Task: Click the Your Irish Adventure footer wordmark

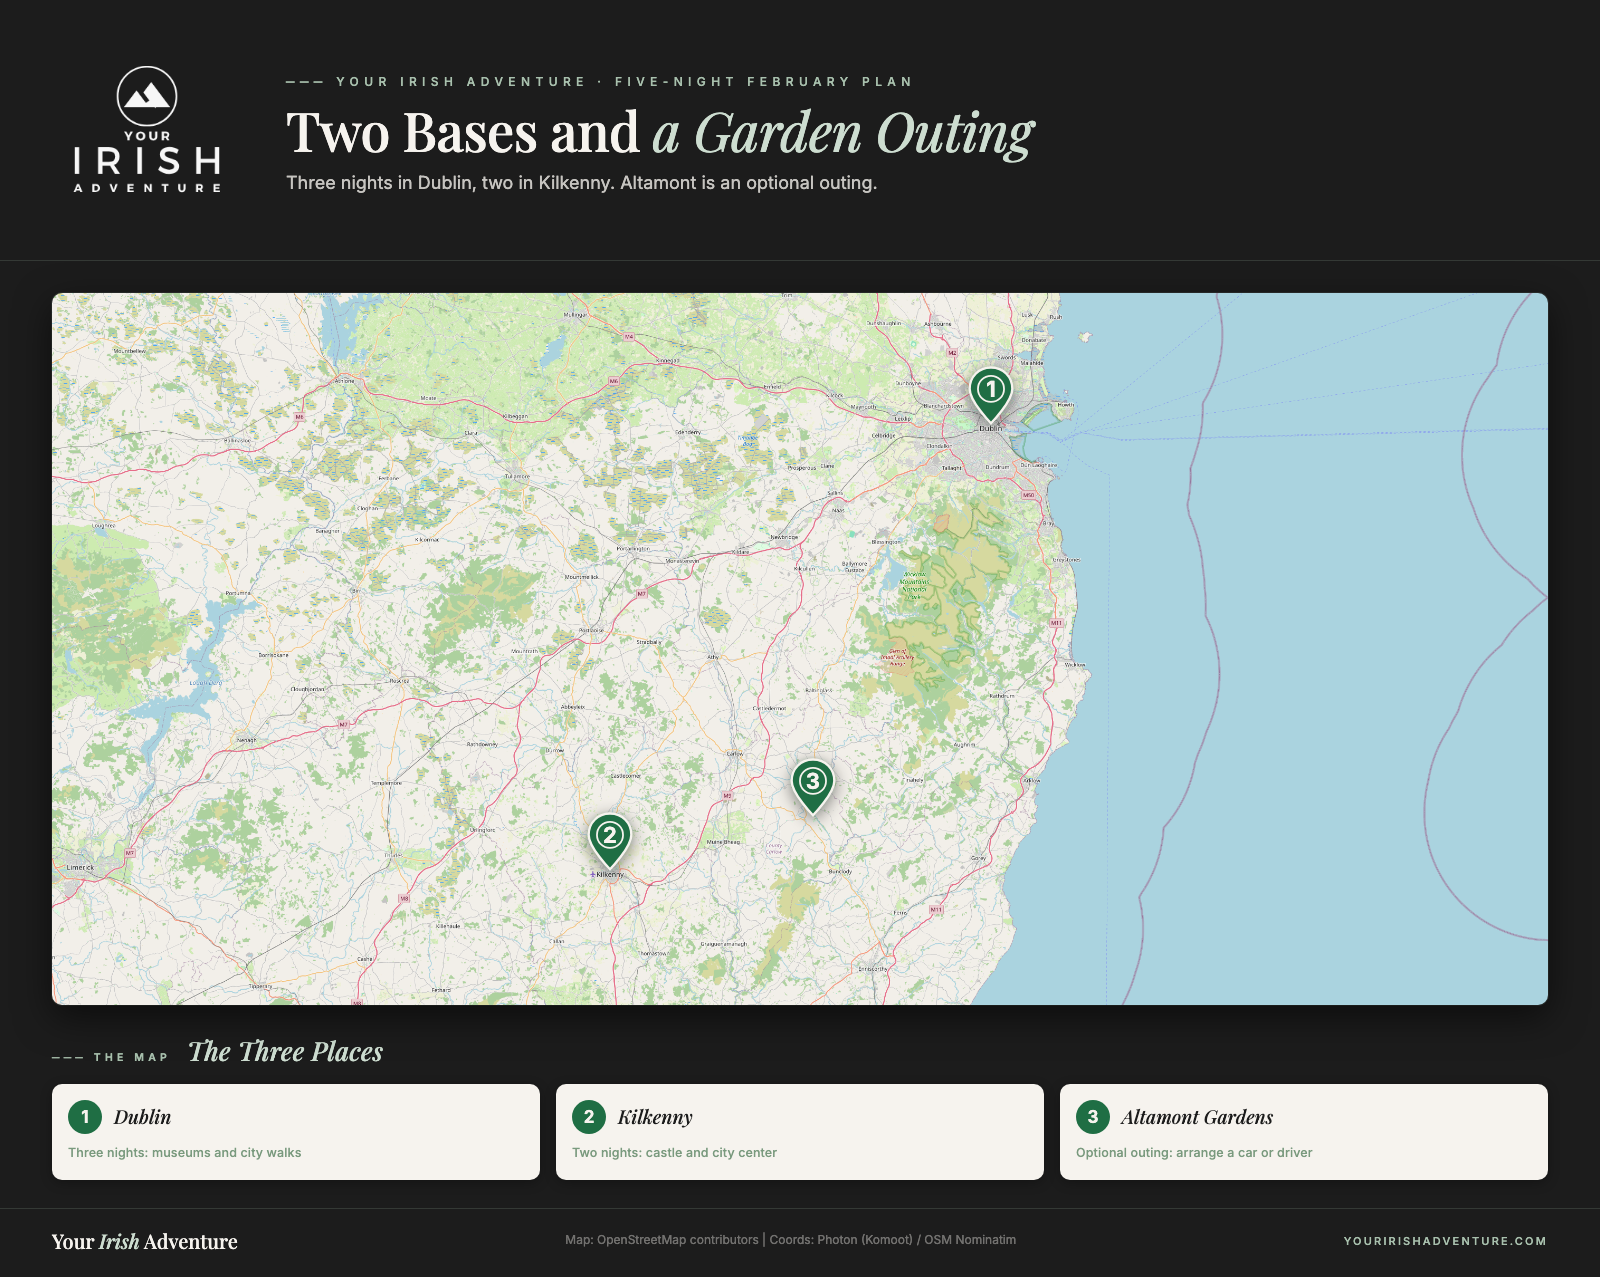Action: pyautogui.click(x=145, y=1242)
